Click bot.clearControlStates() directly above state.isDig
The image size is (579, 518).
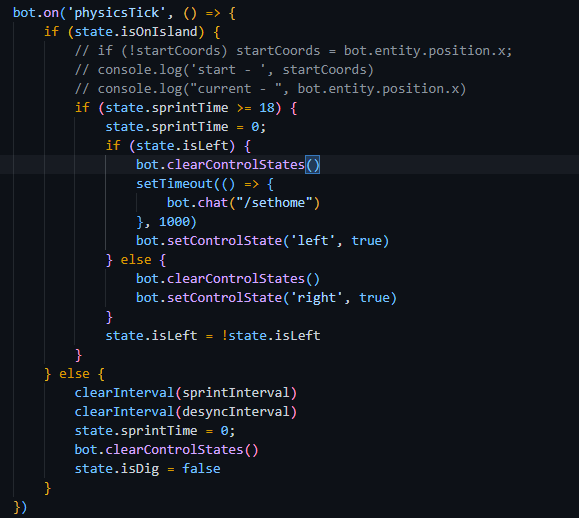[167, 450]
